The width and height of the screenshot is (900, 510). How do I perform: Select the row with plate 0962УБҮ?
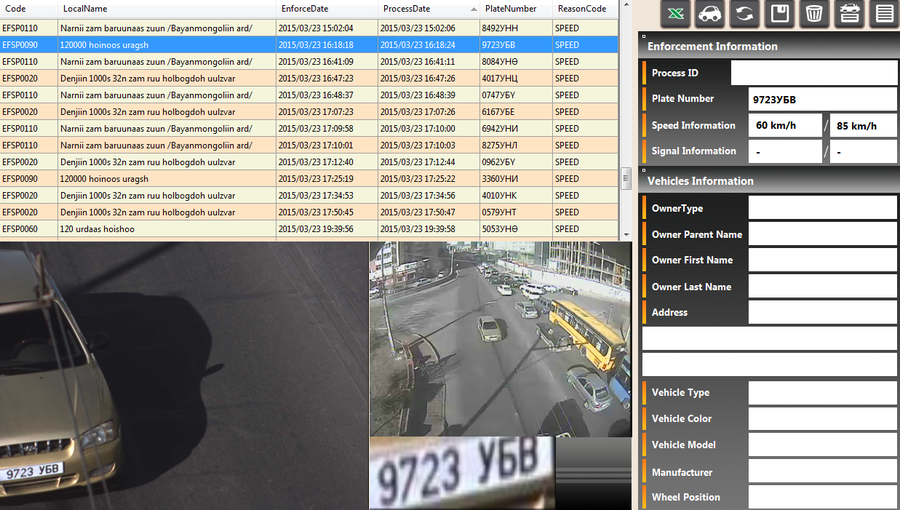[309, 162]
